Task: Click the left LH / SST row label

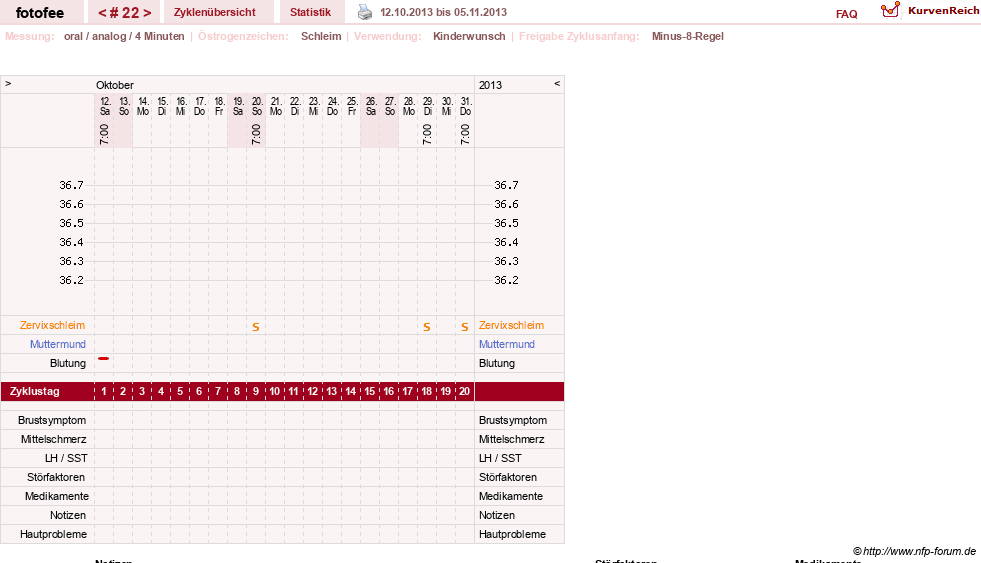Action: (x=66, y=458)
